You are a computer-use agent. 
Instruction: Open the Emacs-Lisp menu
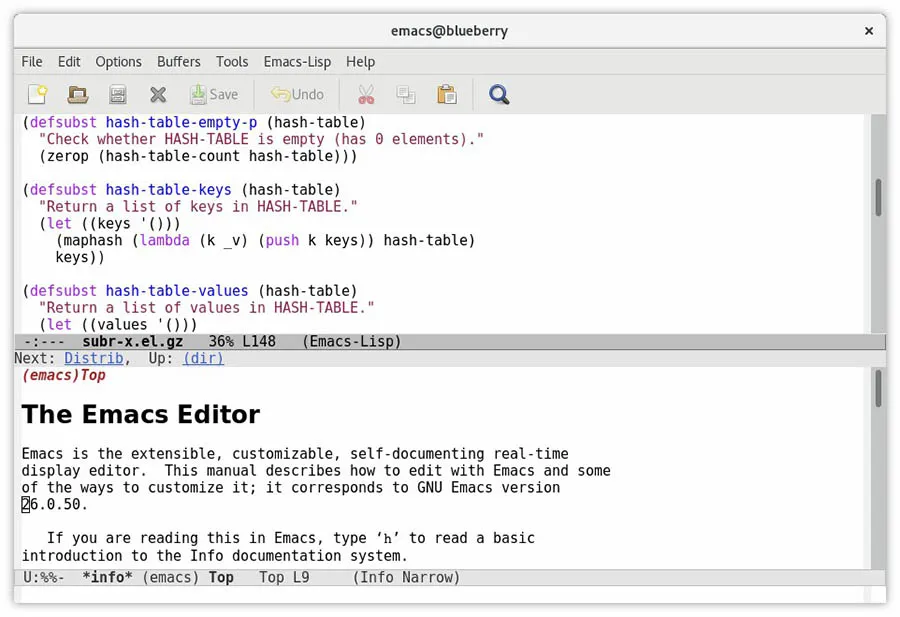pos(297,61)
